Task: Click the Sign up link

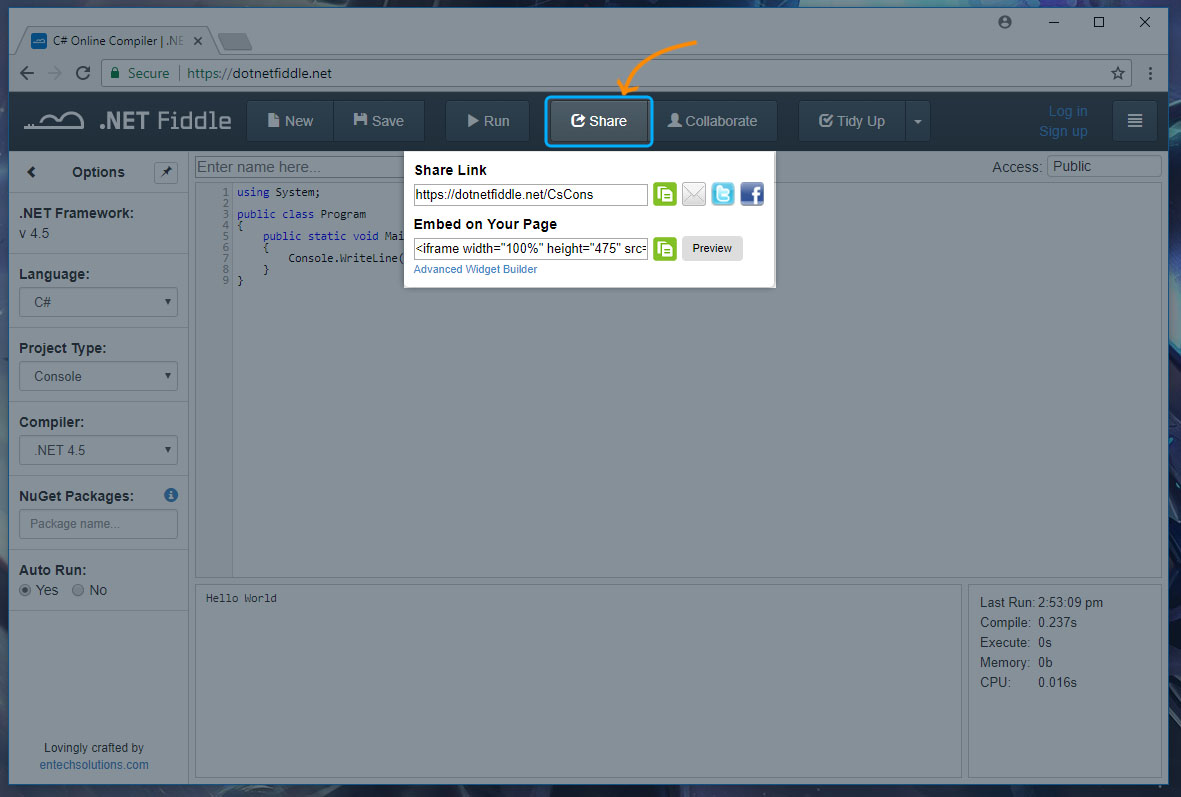Action: pyautogui.click(x=1063, y=131)
